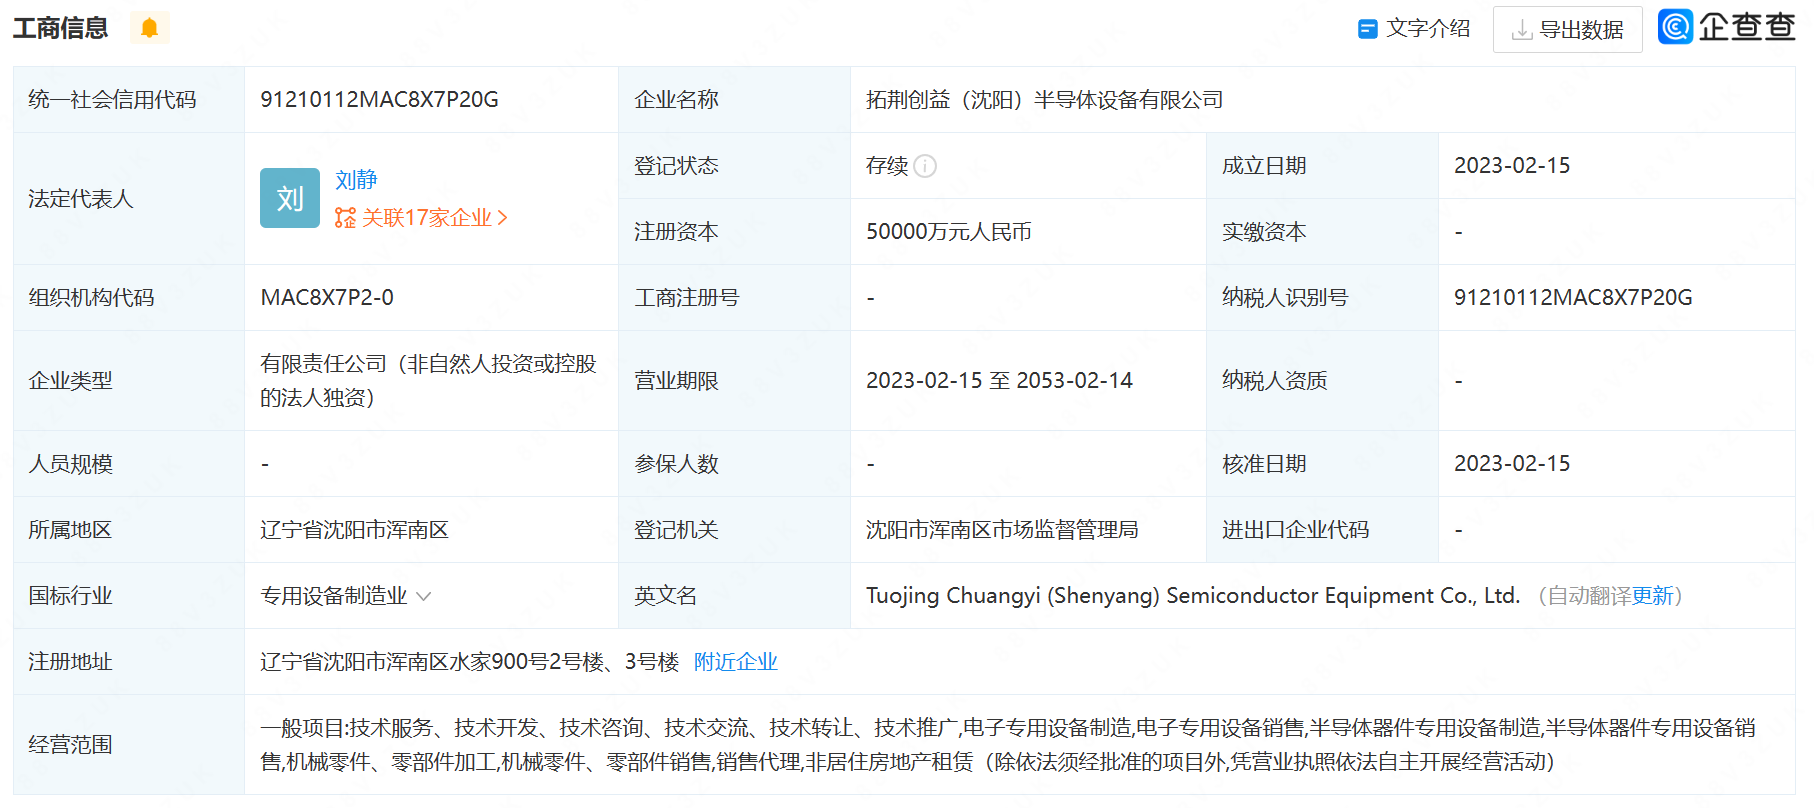Click the download icon on 导出数据
1814x808 pixels.
tap(1522, 30)
